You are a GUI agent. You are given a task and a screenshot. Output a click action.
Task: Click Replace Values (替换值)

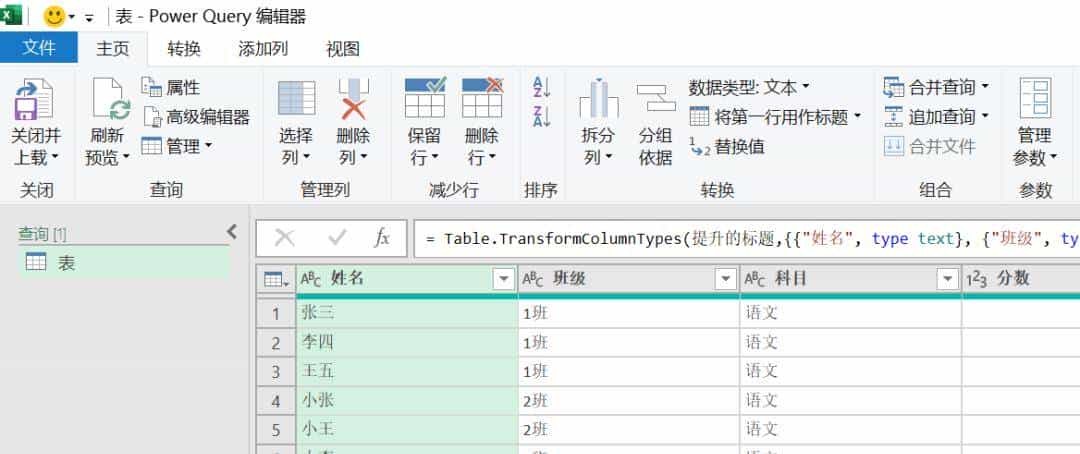click(x=727, y=146)
